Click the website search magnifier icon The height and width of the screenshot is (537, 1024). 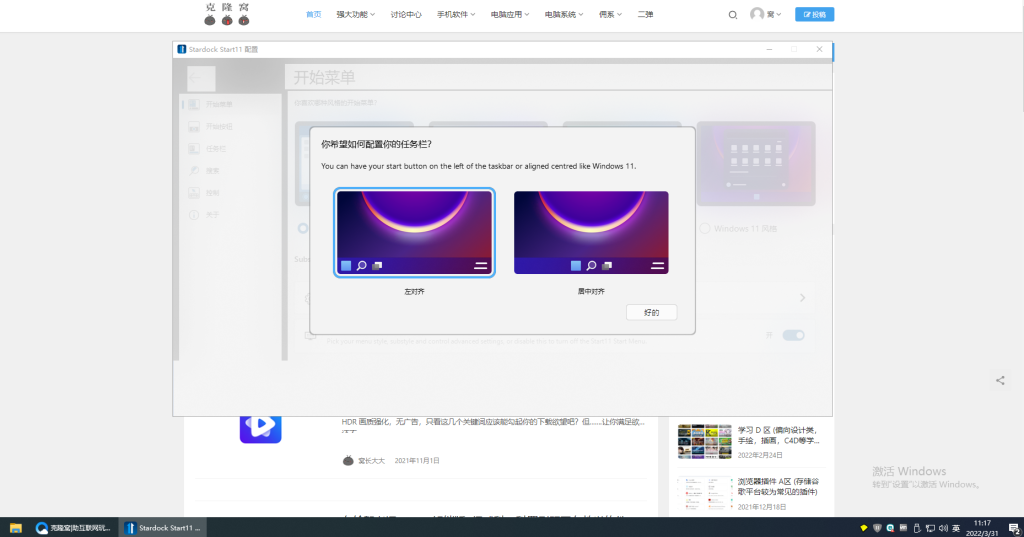pyautogui.click(x=733, y=14)
